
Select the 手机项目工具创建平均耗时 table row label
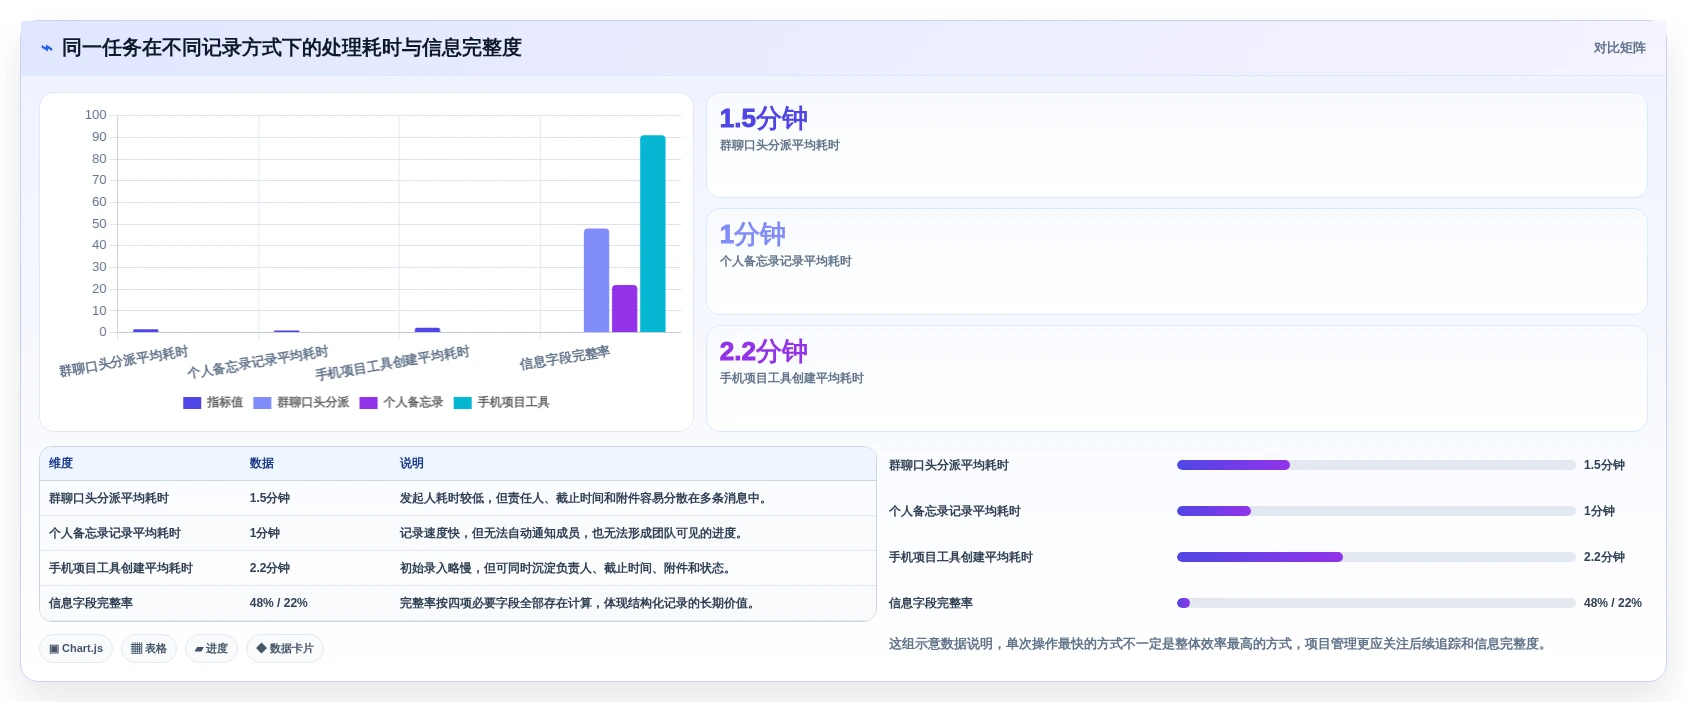(121, 568)
